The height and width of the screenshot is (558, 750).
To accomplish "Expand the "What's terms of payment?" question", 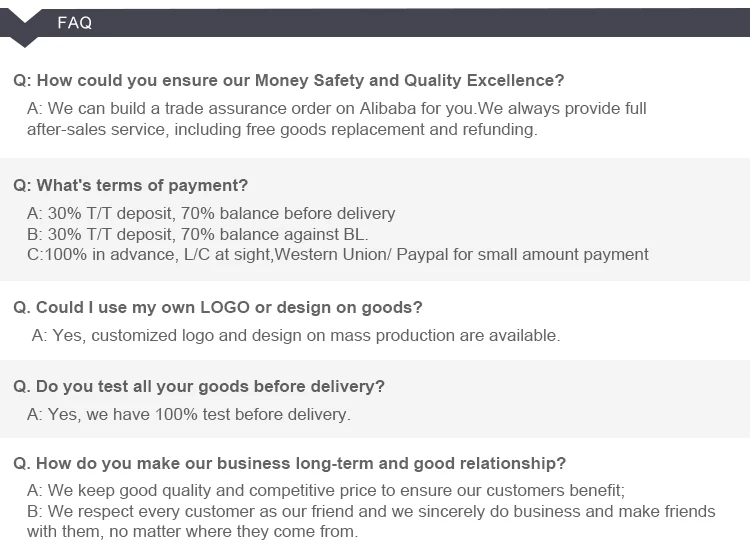I will point(130,185).
